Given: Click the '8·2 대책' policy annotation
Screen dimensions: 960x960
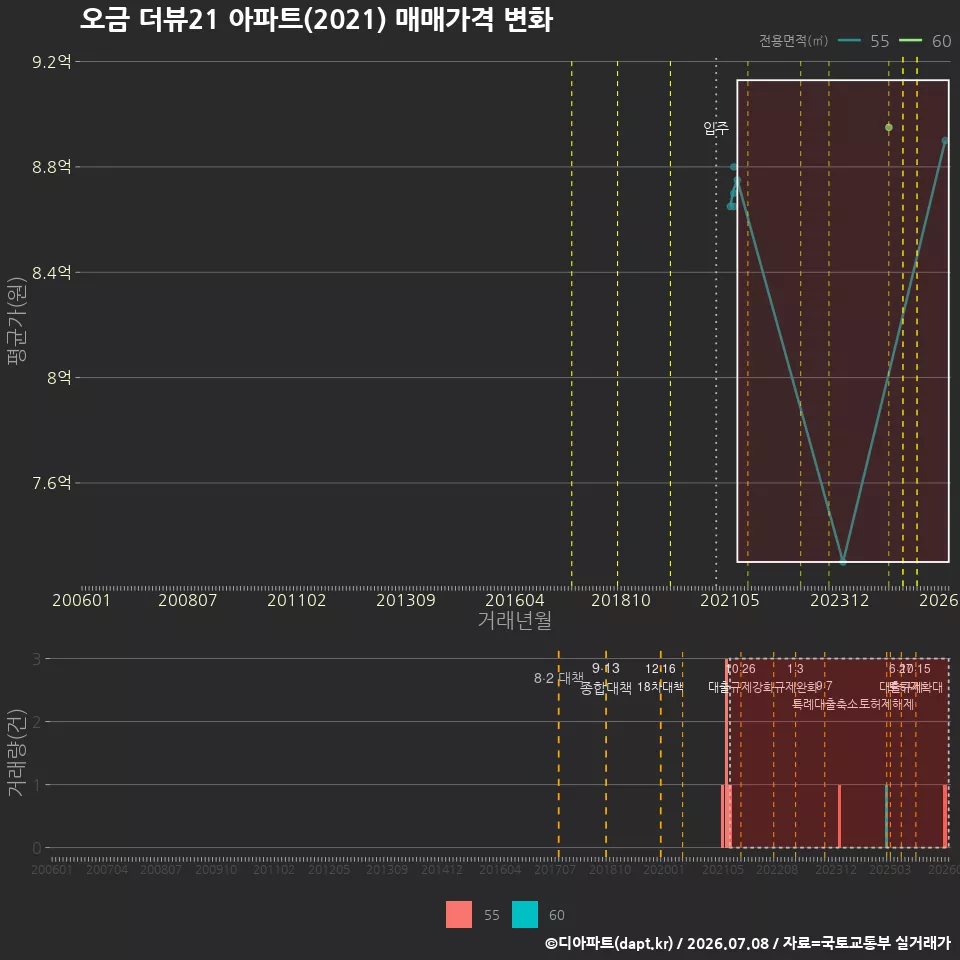Looking at the screenshot, I should [558, 678].
